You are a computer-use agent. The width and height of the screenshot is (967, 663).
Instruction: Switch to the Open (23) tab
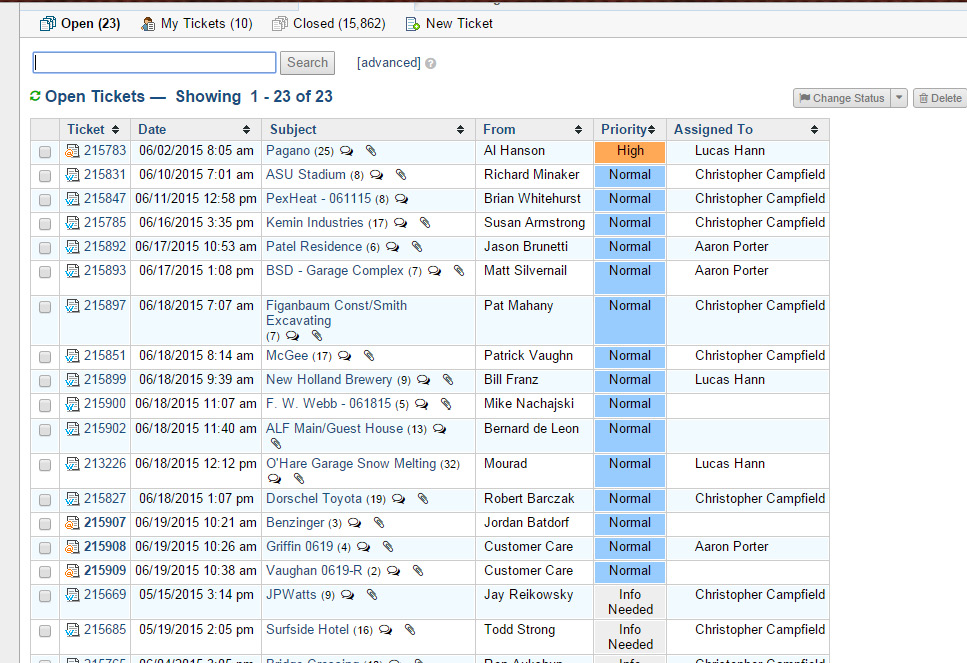click(80, 23)
